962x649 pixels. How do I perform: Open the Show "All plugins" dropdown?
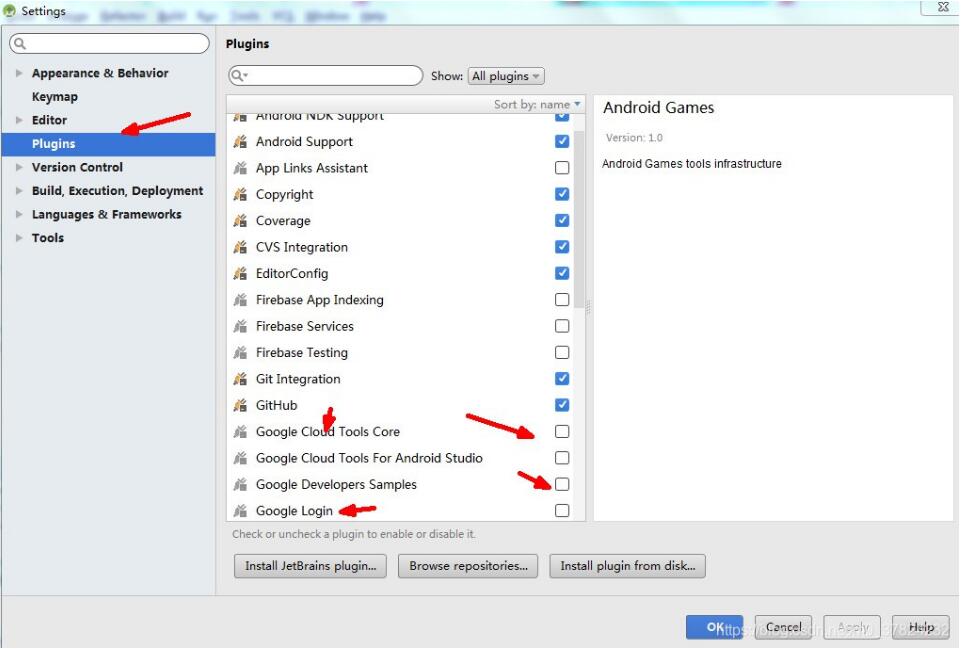[506, 75]
